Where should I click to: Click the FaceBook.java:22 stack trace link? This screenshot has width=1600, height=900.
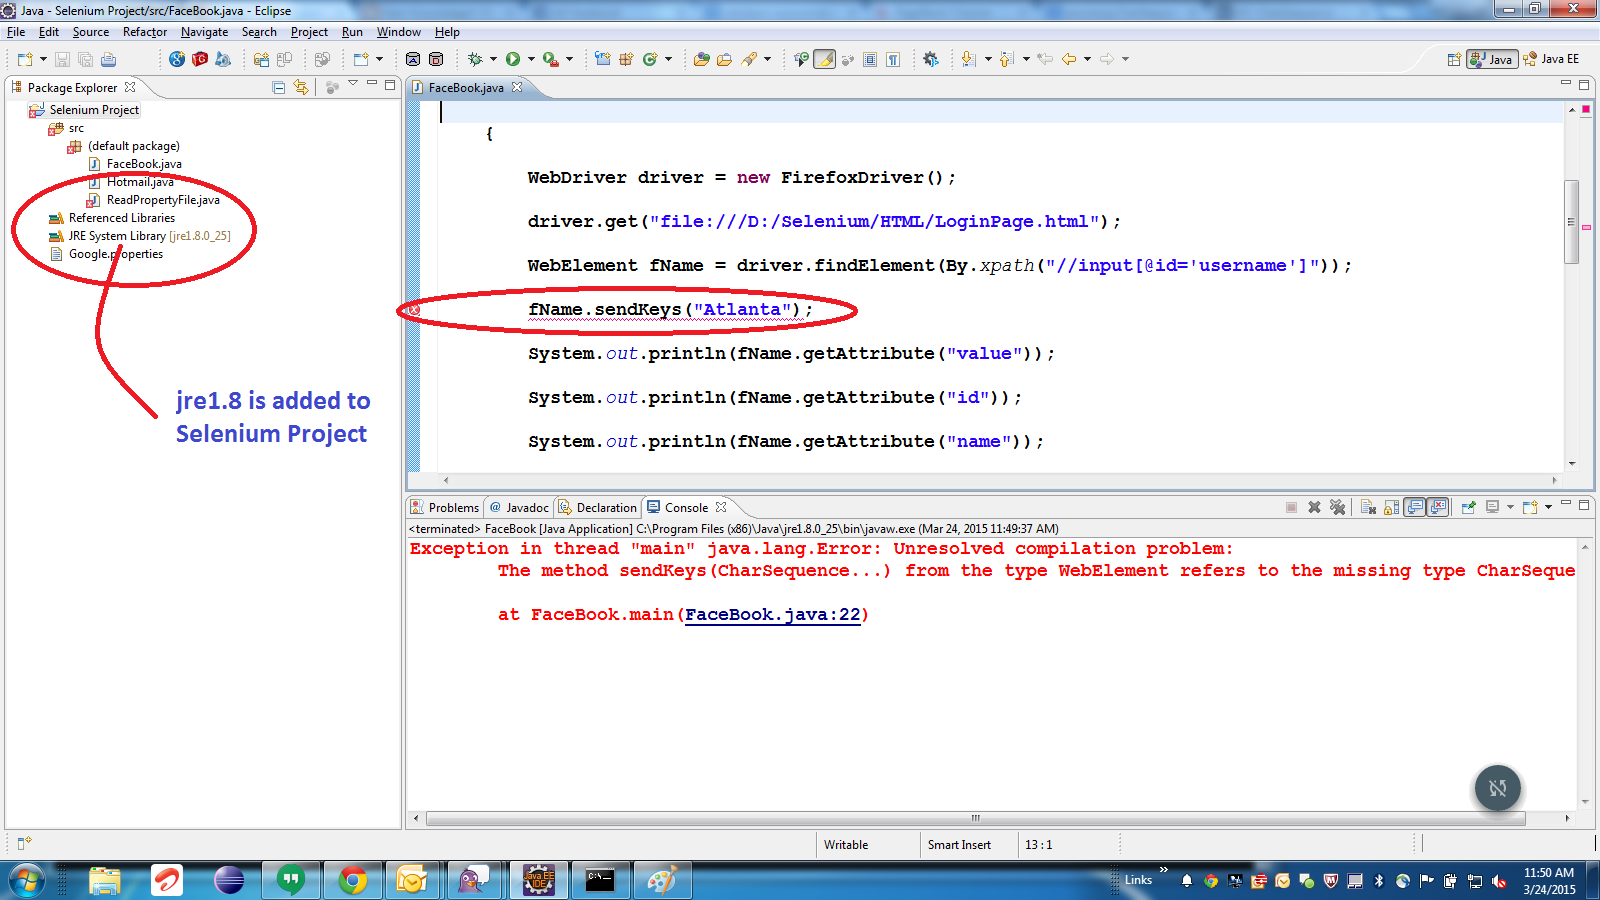click(773, 615)
